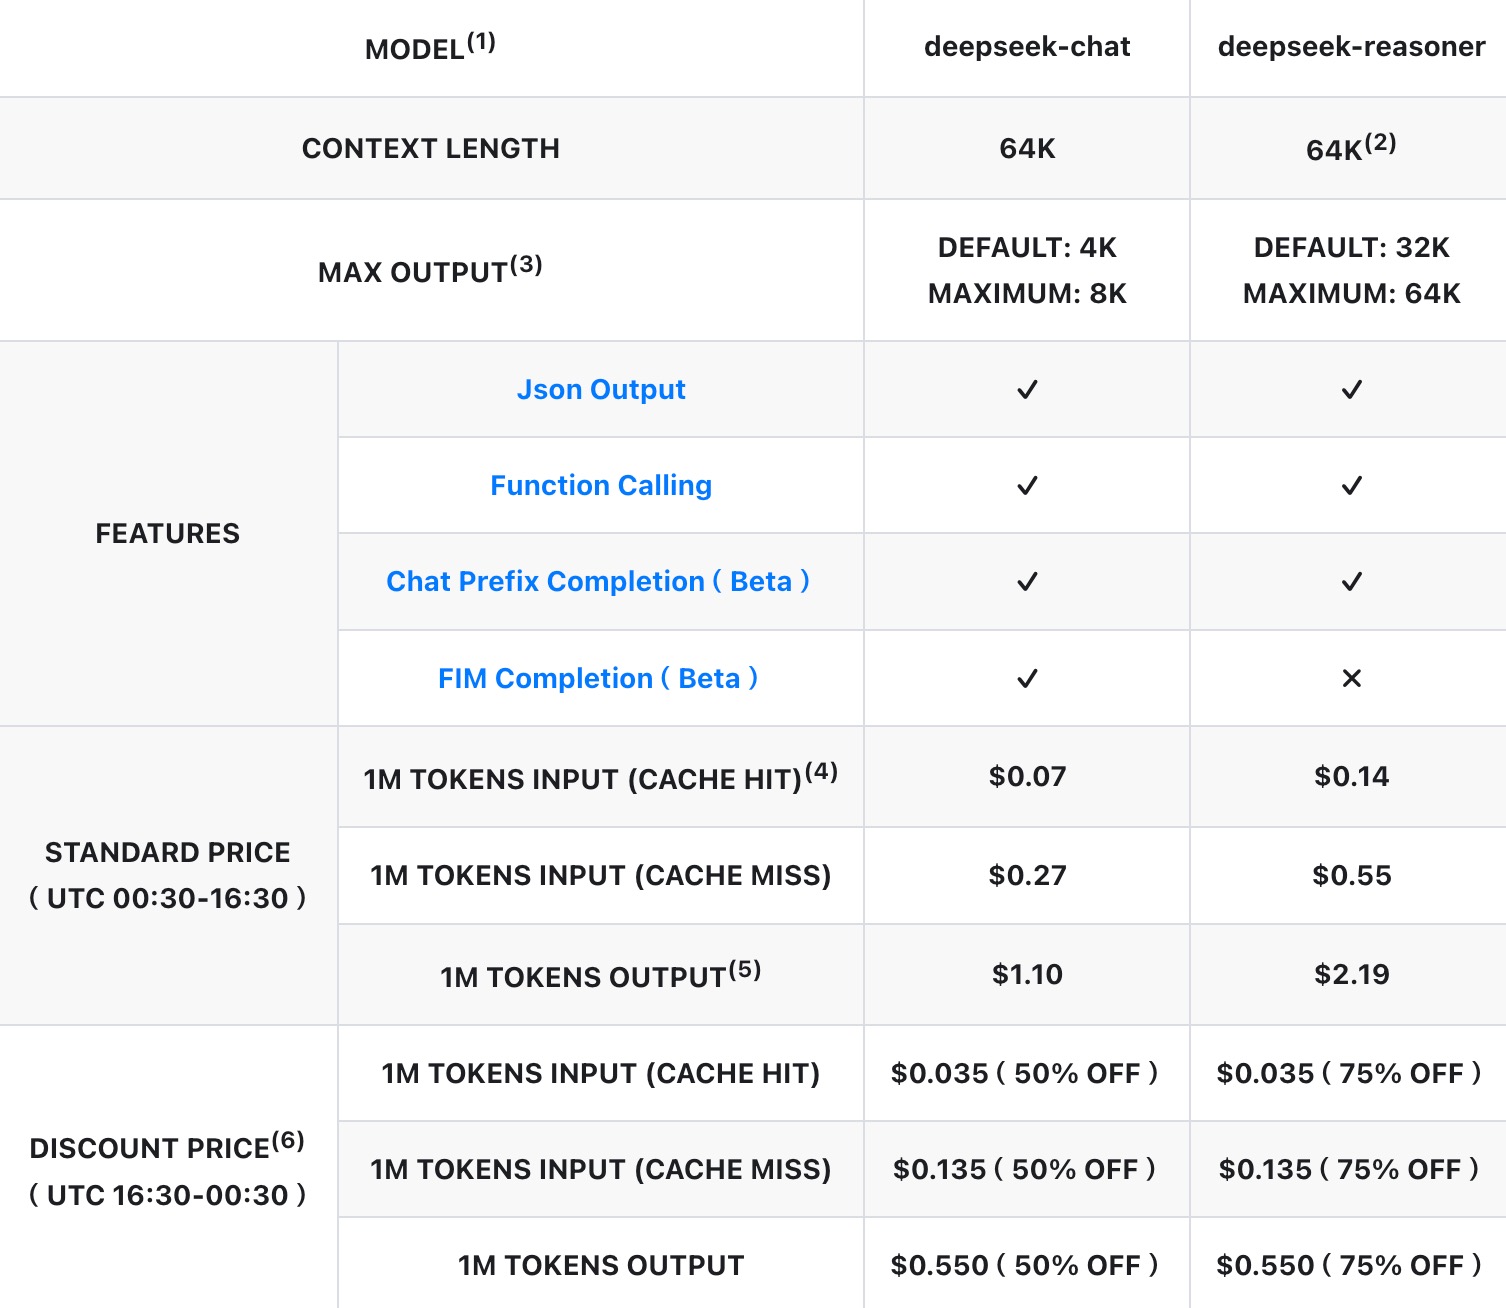Click deepseek-reasoner's FIM Completion X mark

click(1351, 678)
